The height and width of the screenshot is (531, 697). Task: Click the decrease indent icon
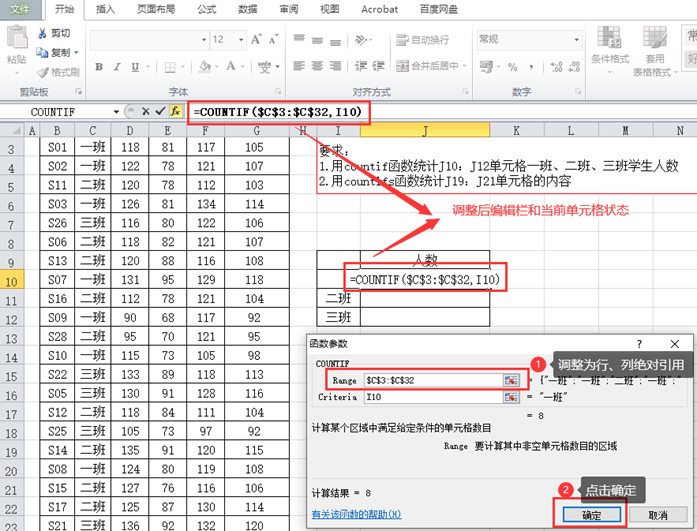coord(361,66)
